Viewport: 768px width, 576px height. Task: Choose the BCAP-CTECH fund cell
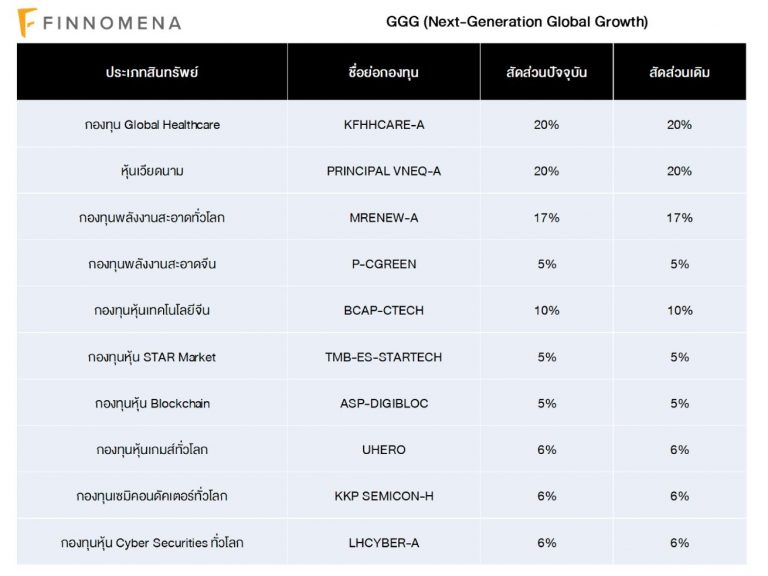coord(383,311)
